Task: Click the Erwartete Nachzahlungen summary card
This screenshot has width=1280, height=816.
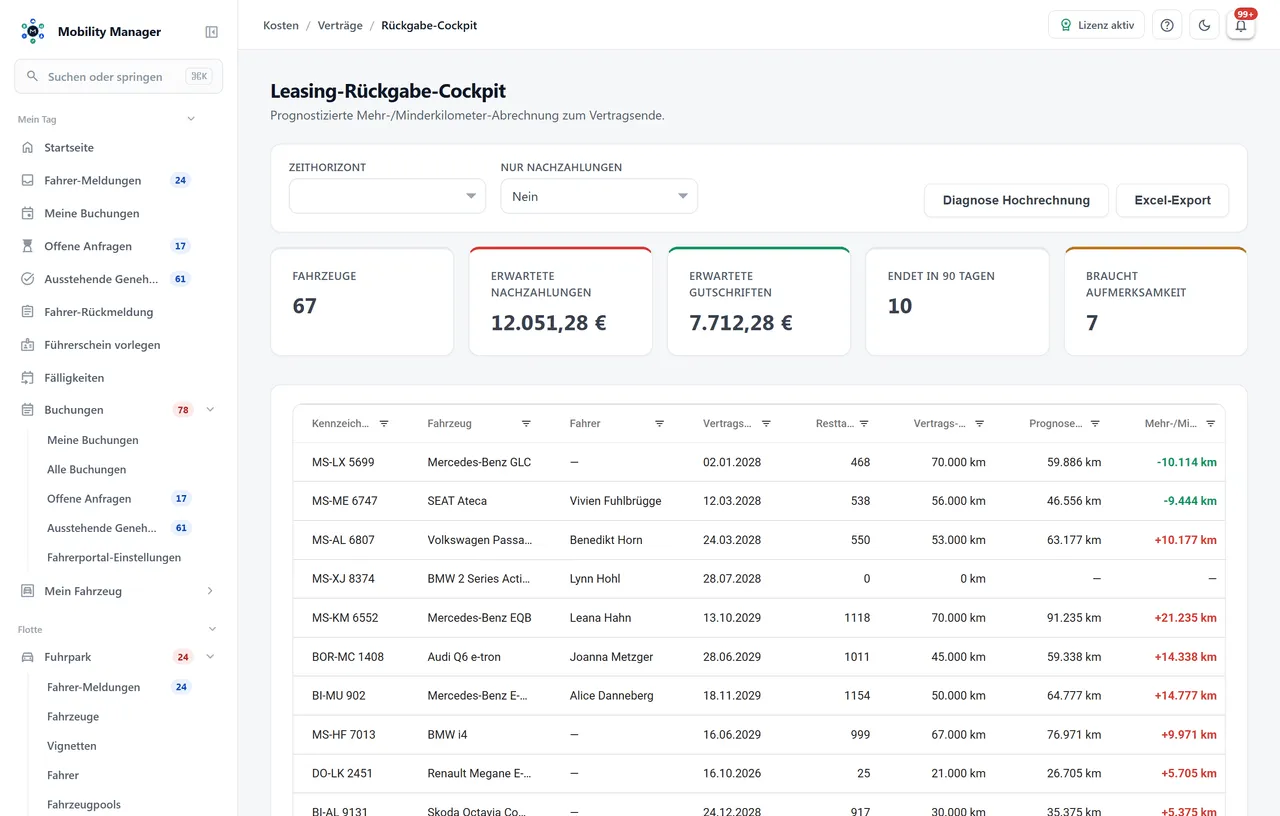Action: click(560, 301)
